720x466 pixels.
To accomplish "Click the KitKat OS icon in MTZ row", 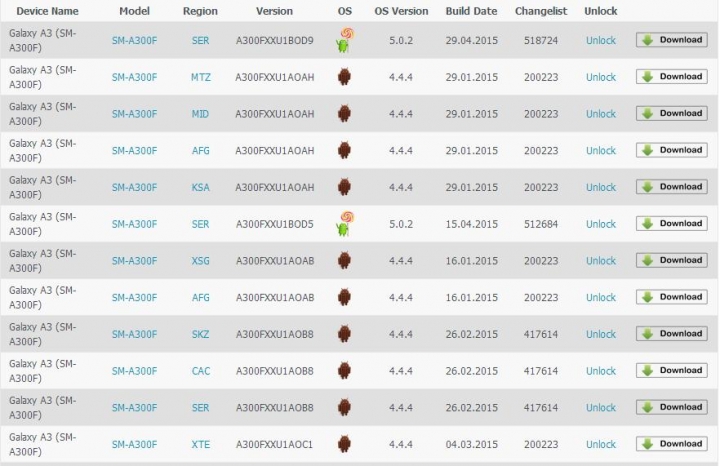I will (344, 77).
